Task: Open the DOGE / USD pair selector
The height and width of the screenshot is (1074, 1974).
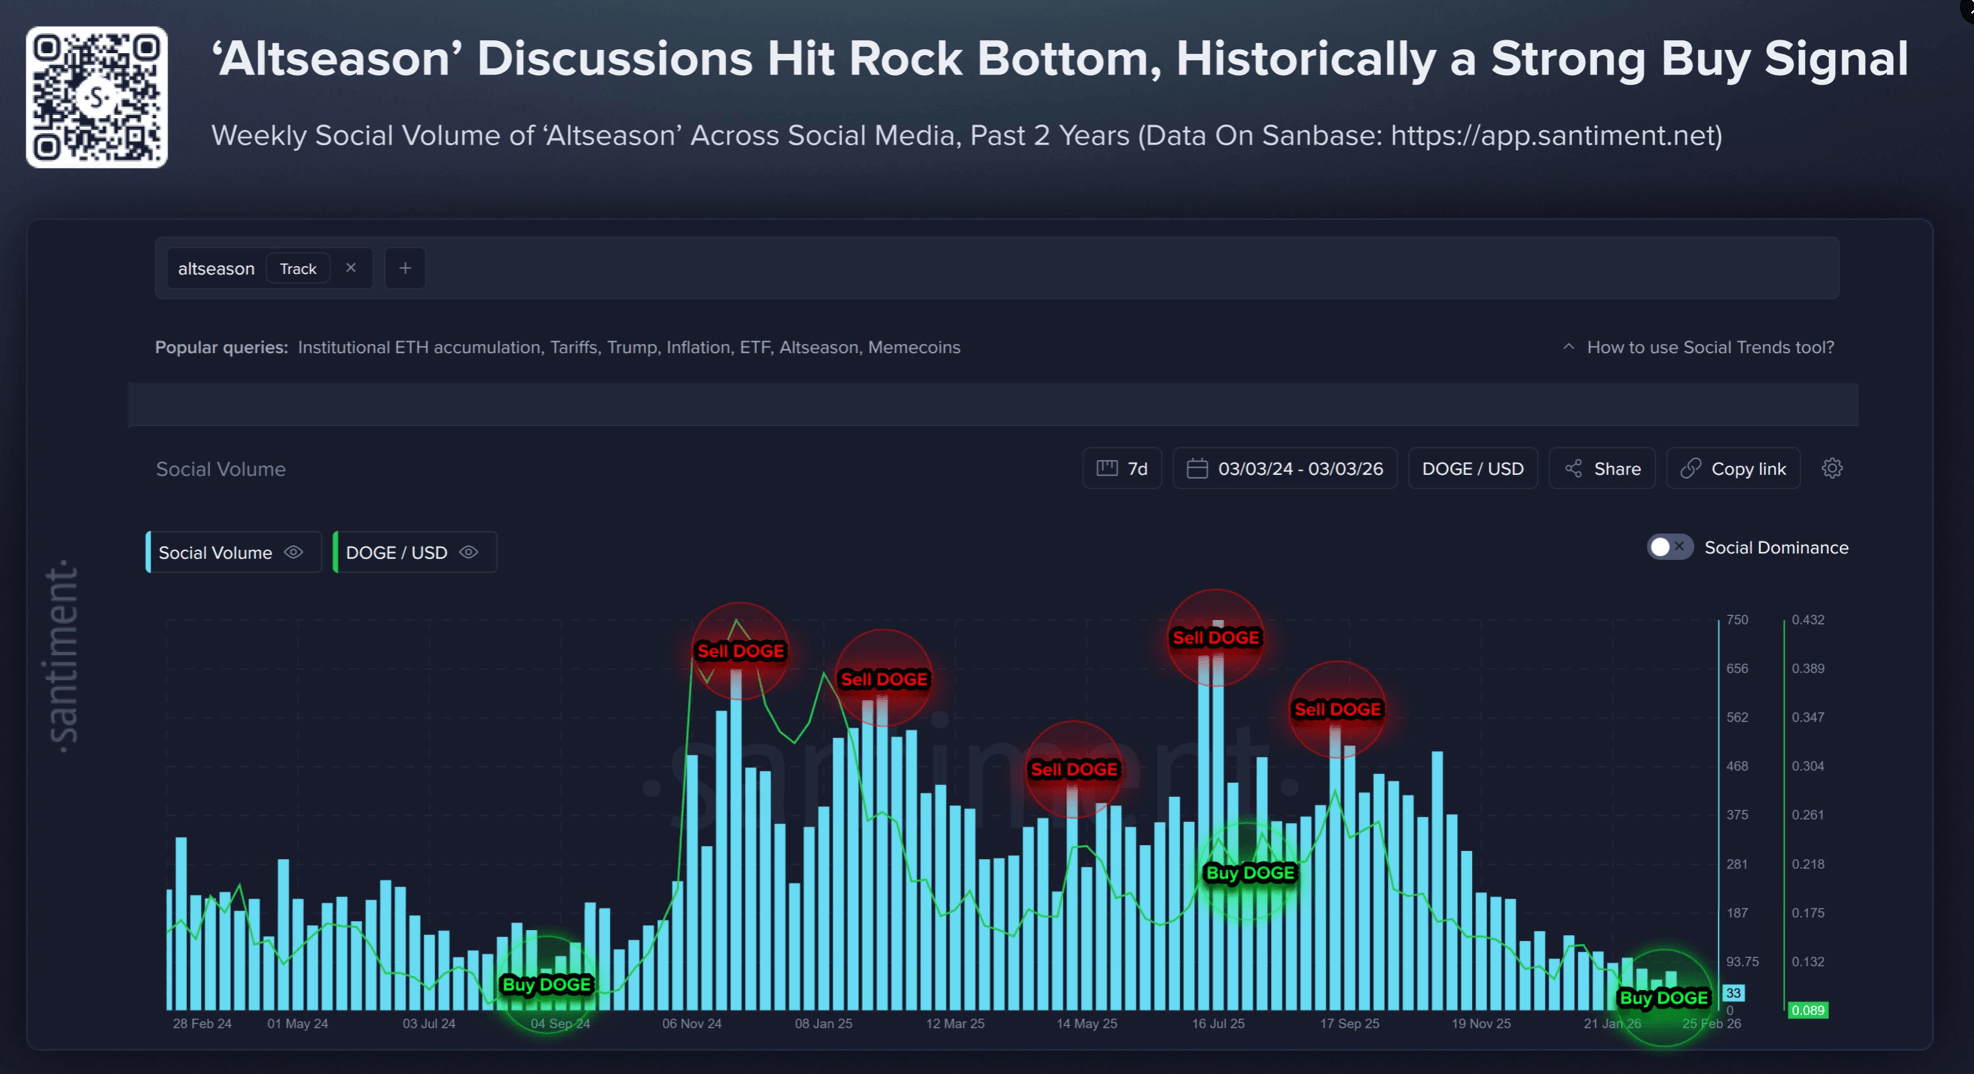Action: coord(1472,468)
